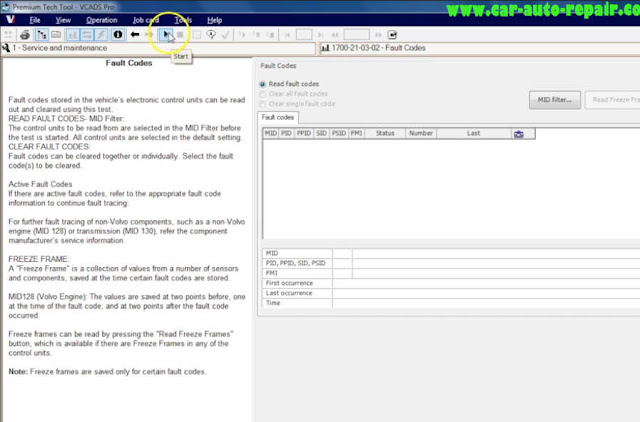
Task: Open the Operation menu
Action: click(x=102, y=20)
